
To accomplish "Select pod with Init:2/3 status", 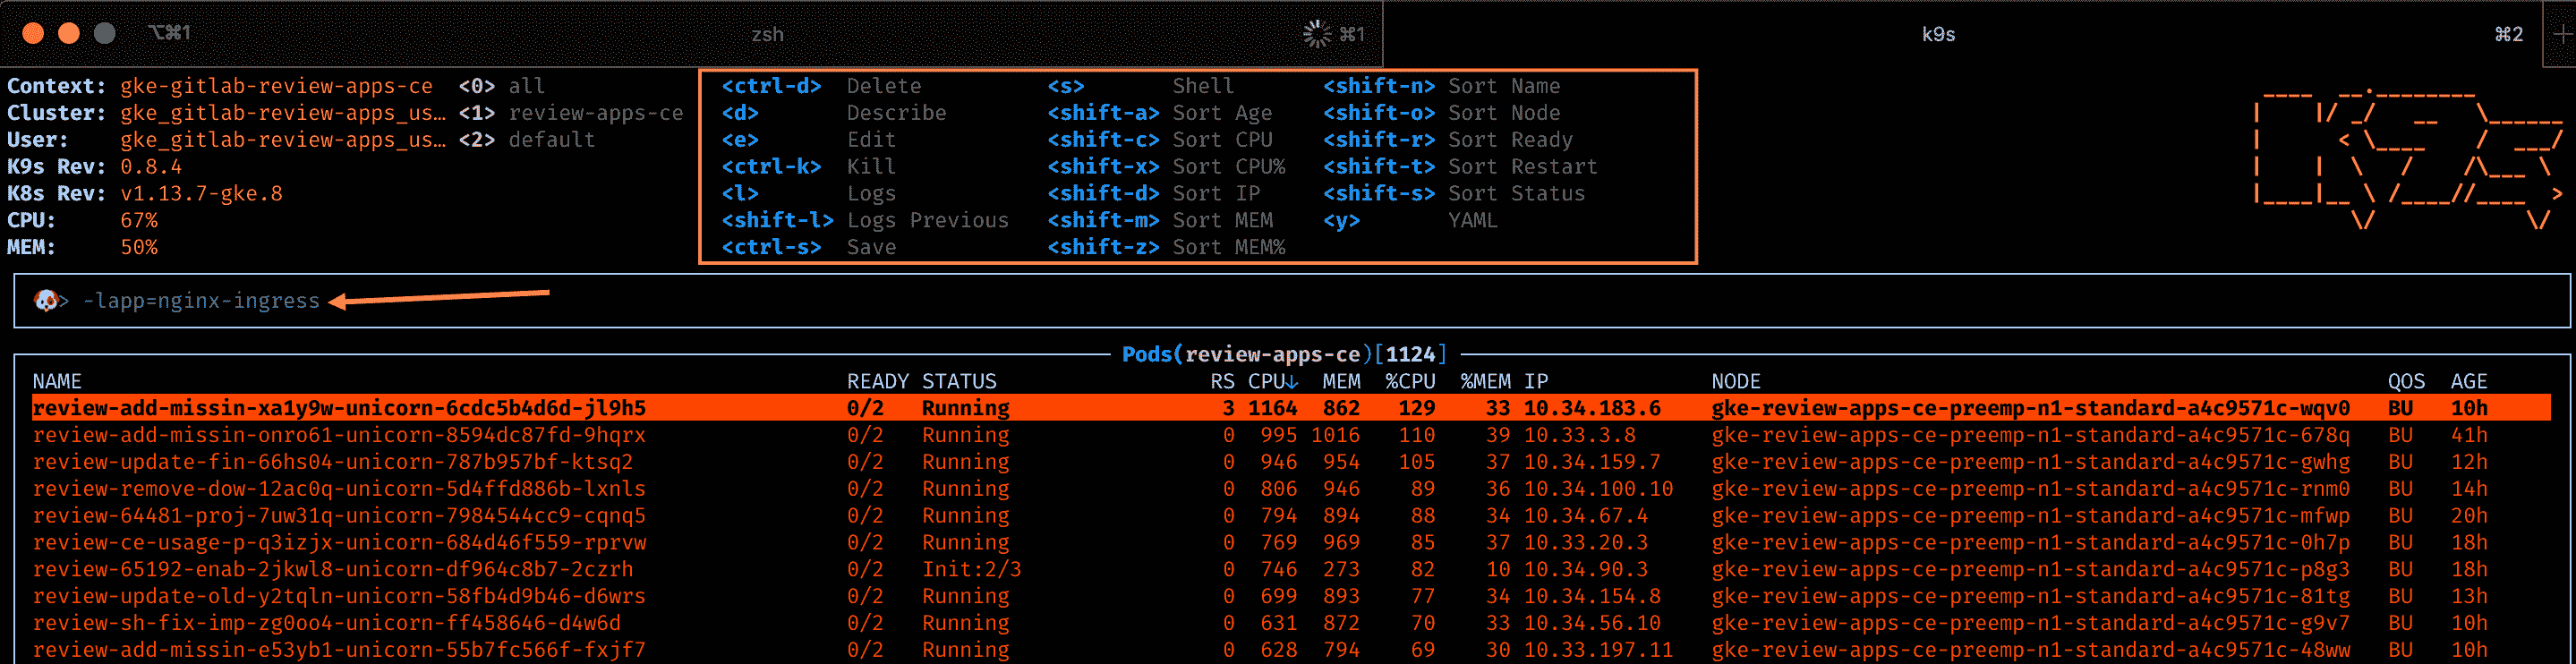I will click(333, 569).
